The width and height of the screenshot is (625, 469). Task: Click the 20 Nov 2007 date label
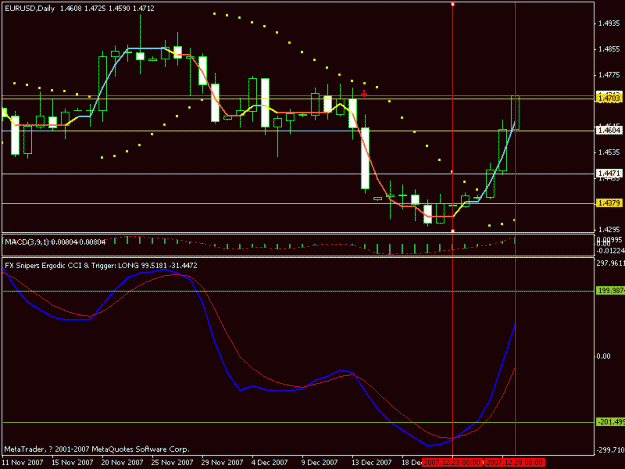[122, 463]
